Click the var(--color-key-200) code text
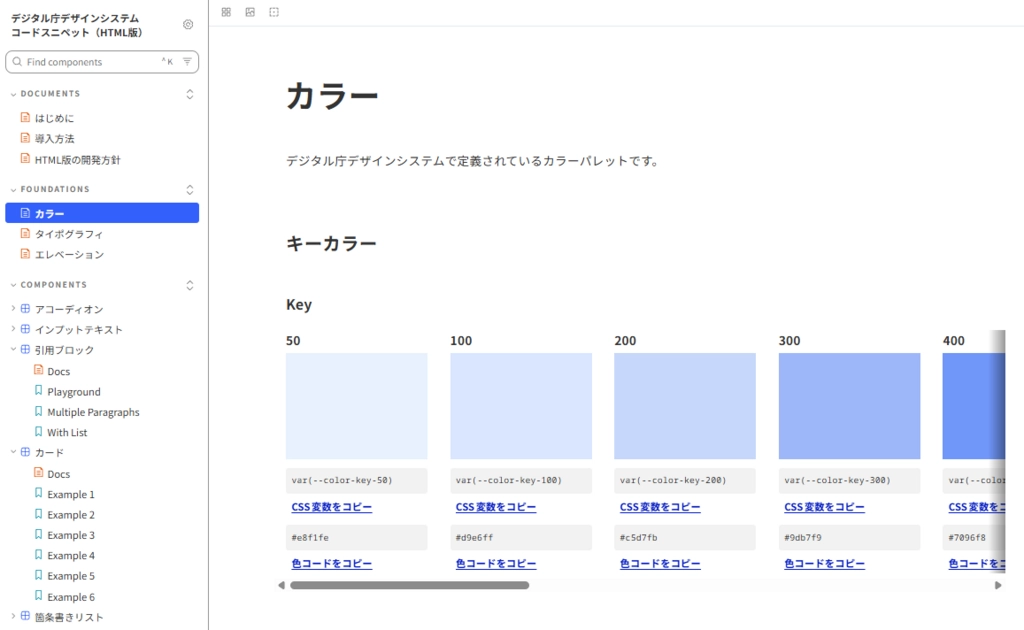 pos(673,480)
